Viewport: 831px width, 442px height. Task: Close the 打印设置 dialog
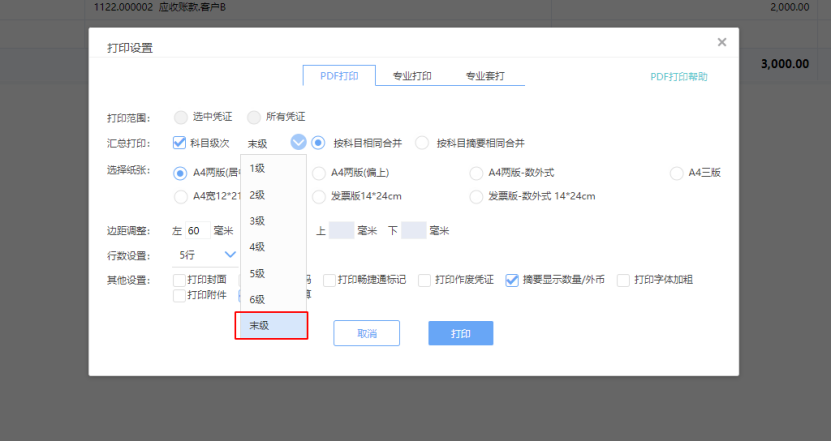point(721,42)
